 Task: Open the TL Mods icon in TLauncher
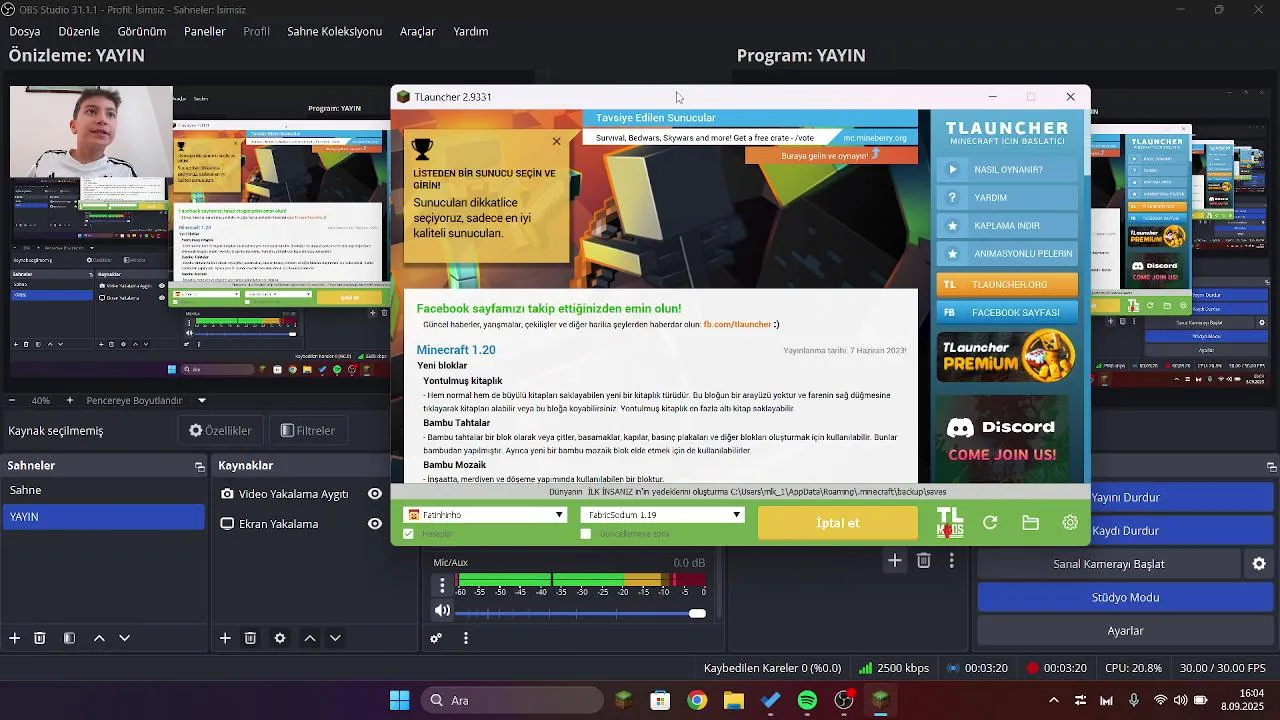tap(949, 522)
